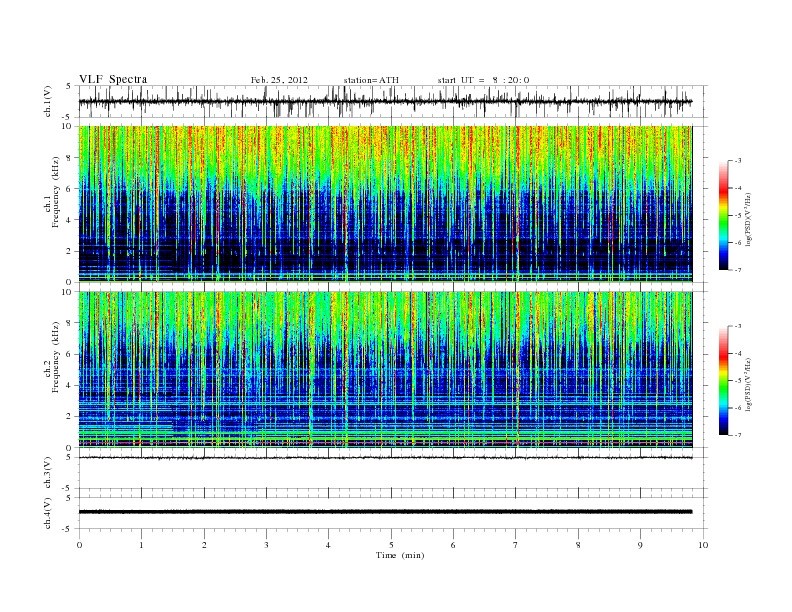Click the ch.1 spectrogram color scale bar
Image resolution: width=792 pixels, height=612 pixels.
coord(723,215)
